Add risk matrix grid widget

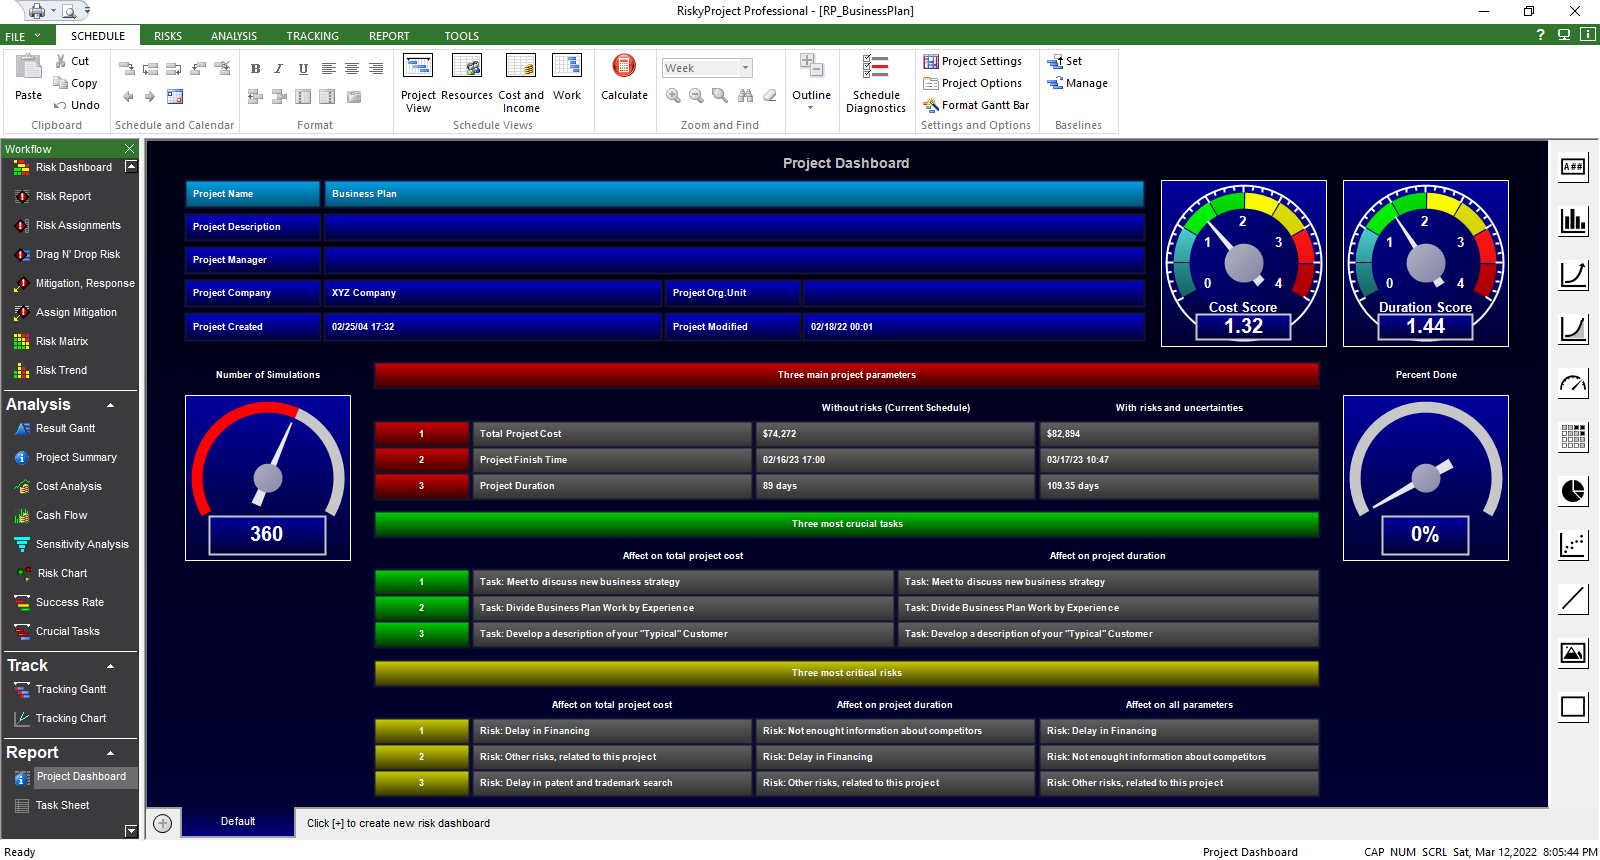coord(1573,436)
